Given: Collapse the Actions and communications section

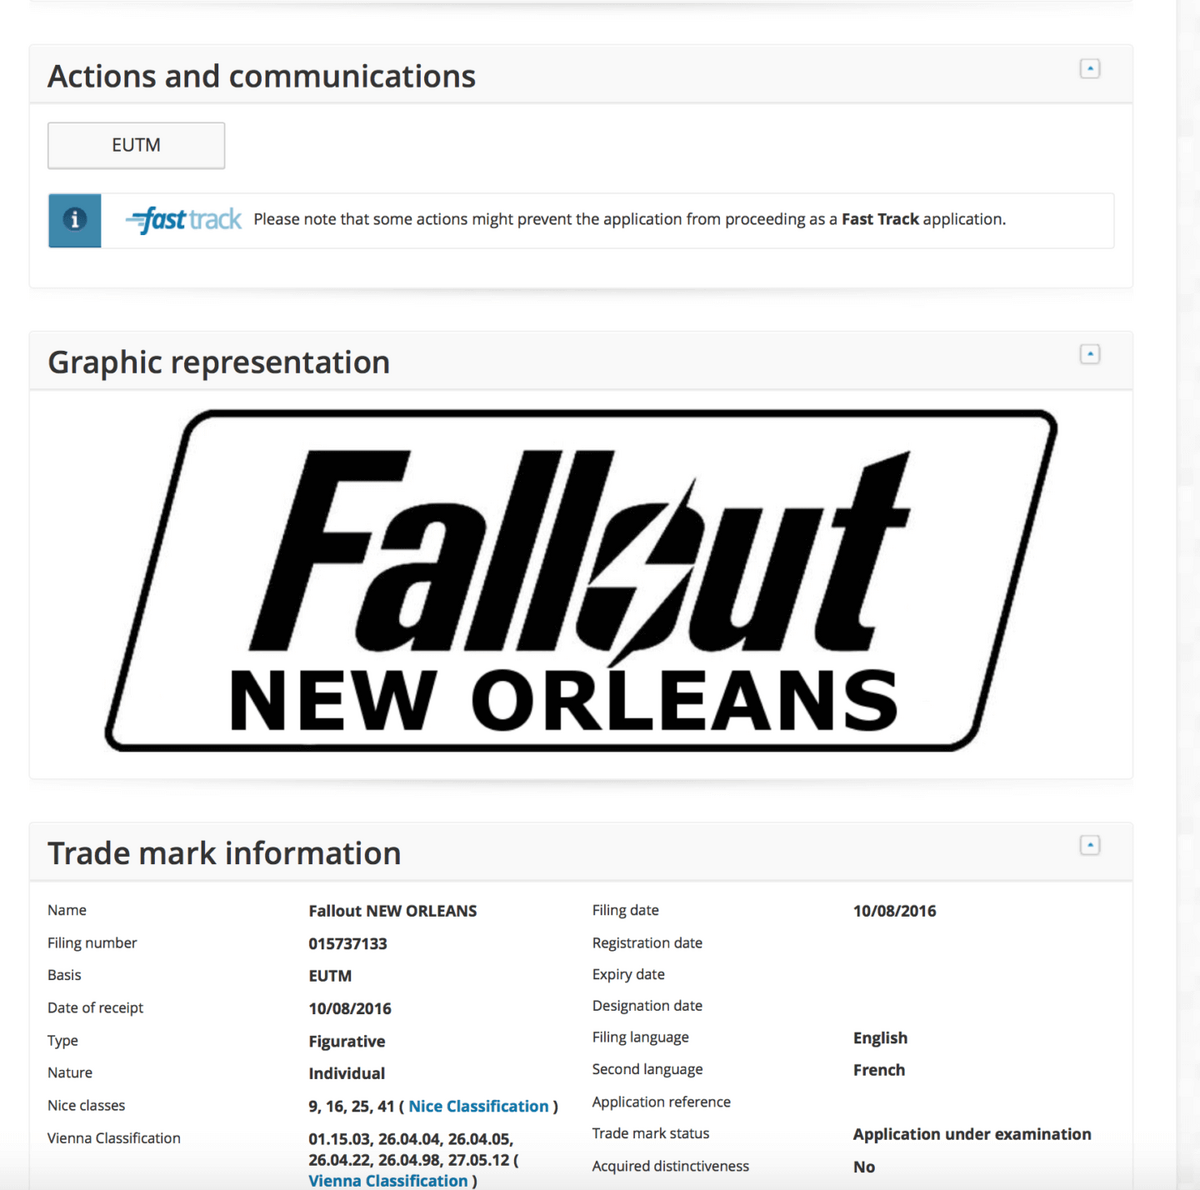Looking at the screenshot, I should click(x=1090, y=69).
